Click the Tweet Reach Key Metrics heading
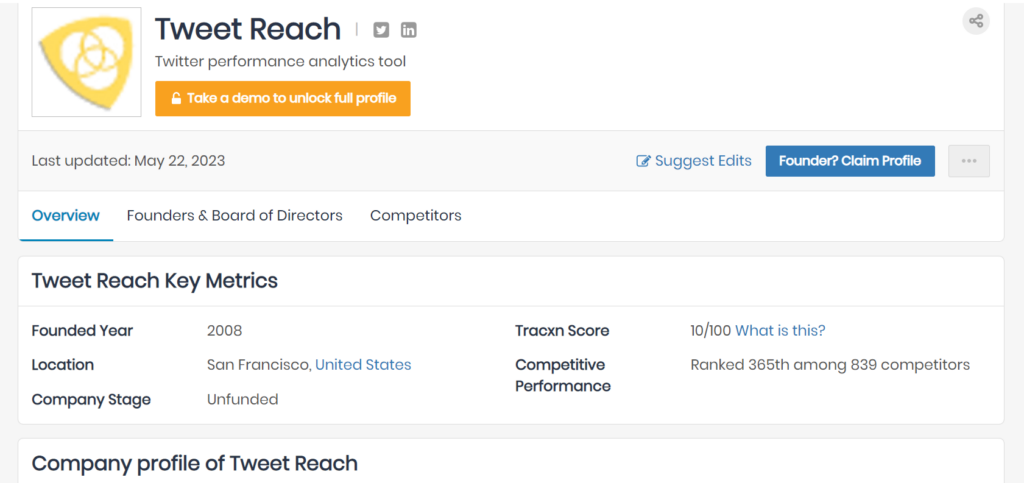 click(x=155, y=281)
